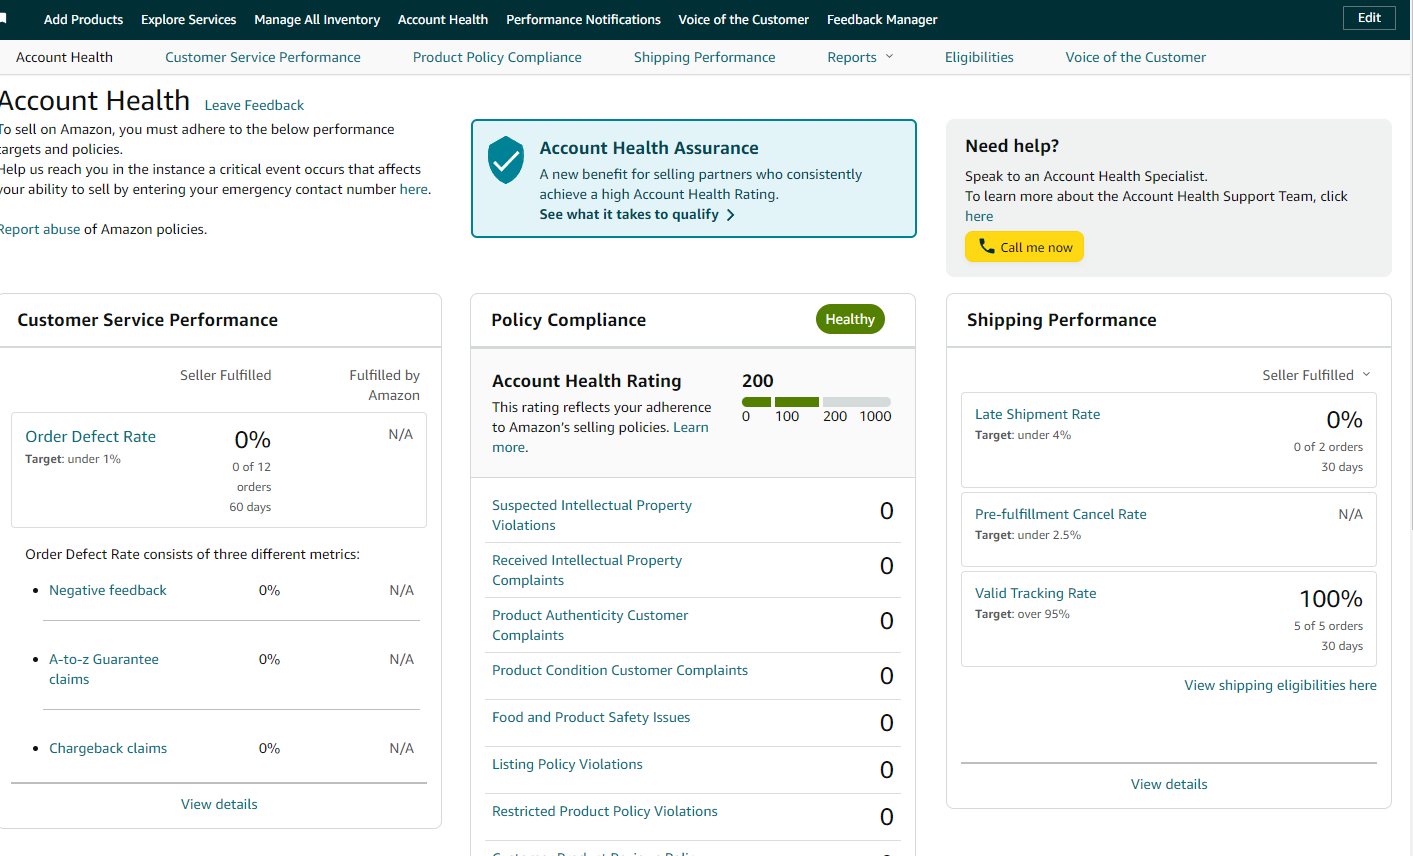
Task: Click View details under Customer Service Performance
Action: pyautogui.click(x=219, y=804)
